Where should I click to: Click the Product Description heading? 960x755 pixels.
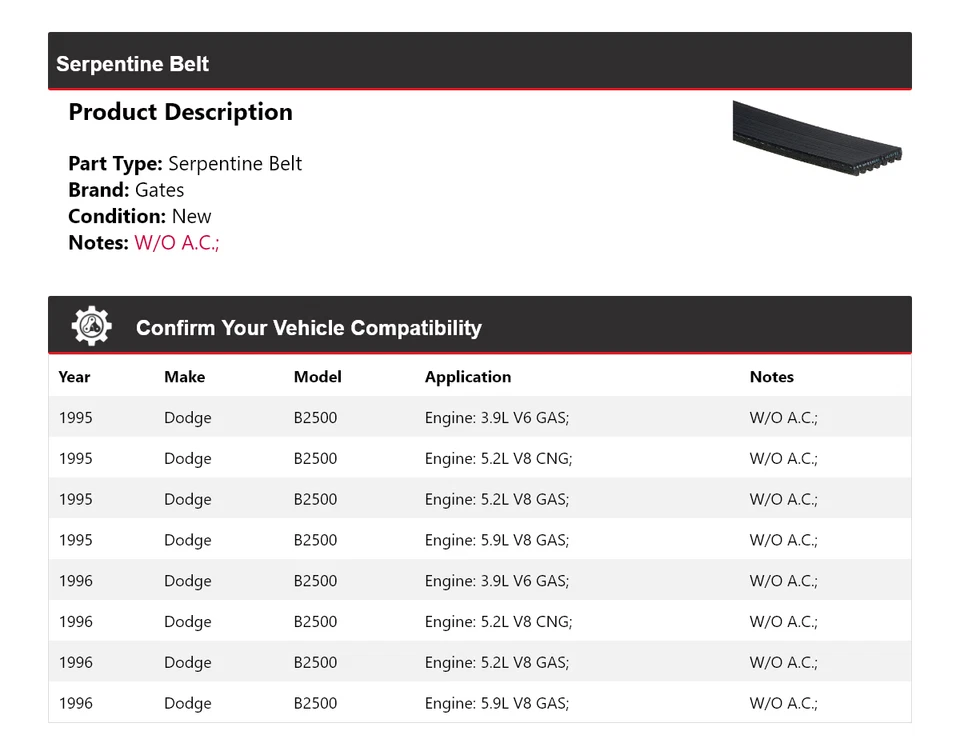180,112
